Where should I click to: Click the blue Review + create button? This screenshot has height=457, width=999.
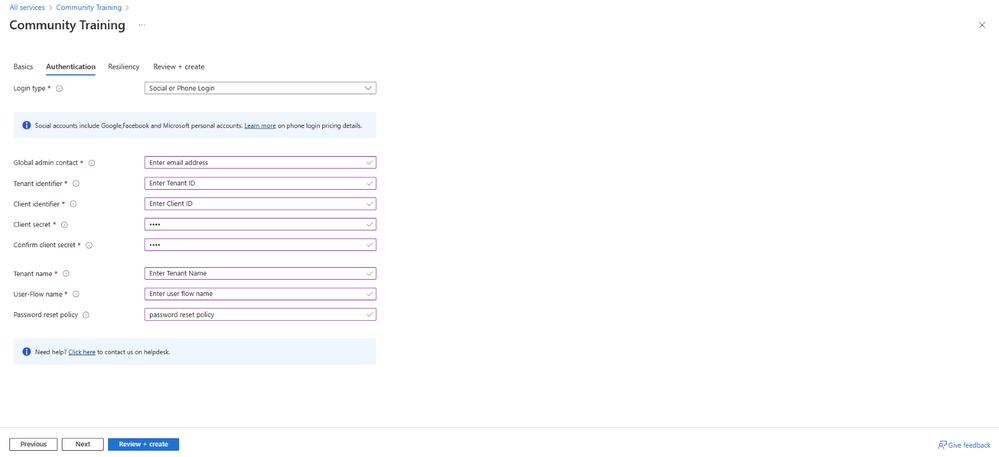tap(143, 444)
